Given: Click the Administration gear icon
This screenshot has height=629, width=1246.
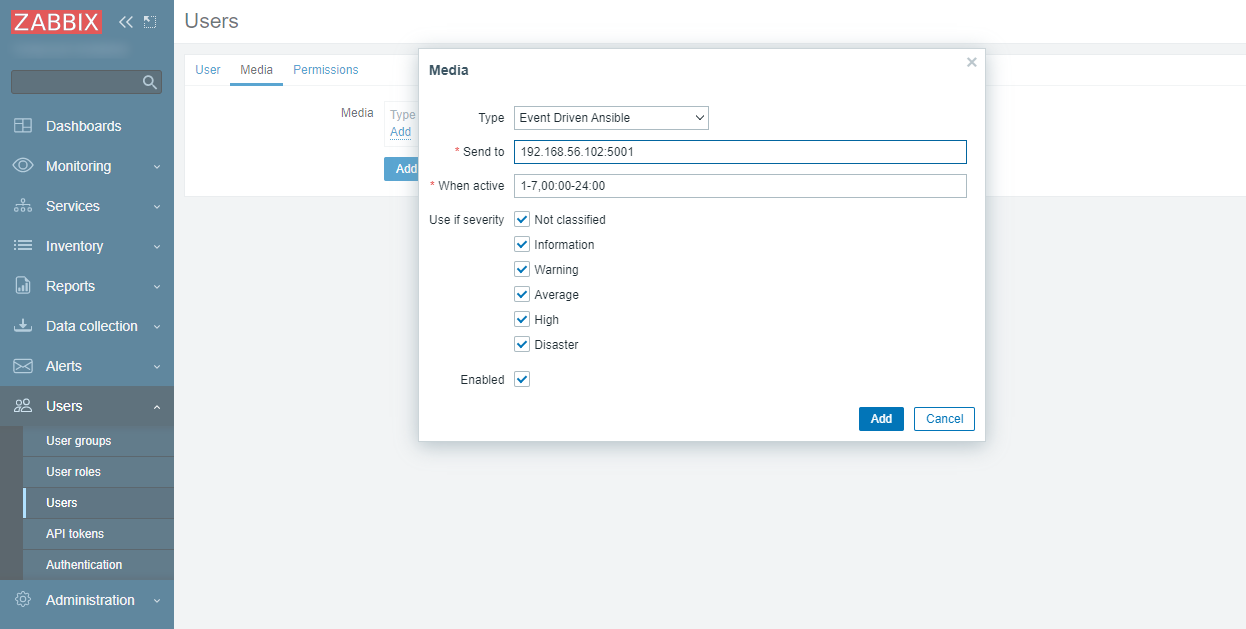Looking at the screenshot, I should (23, 600).
